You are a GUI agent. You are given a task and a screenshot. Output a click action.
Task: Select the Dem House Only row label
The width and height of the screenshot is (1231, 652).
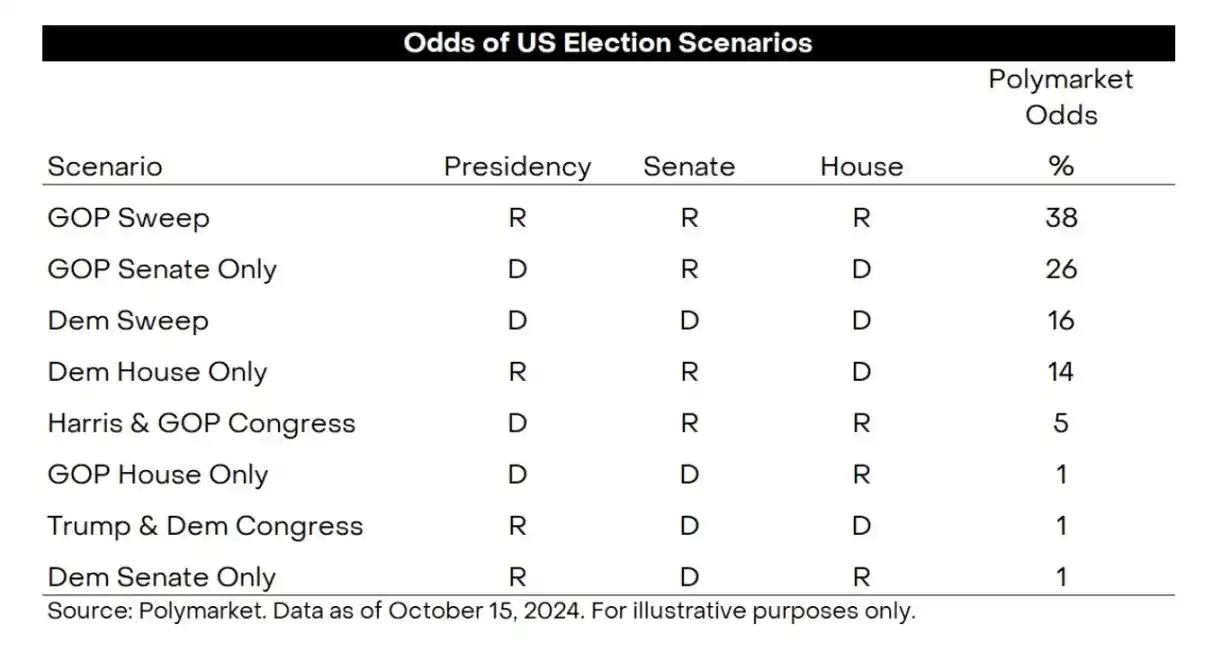[x=157, y=372]
